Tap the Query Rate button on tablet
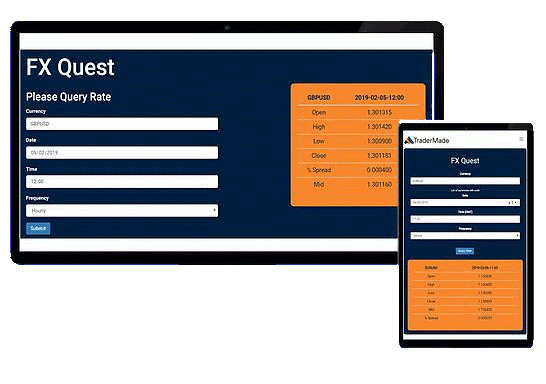 point(465,251)
